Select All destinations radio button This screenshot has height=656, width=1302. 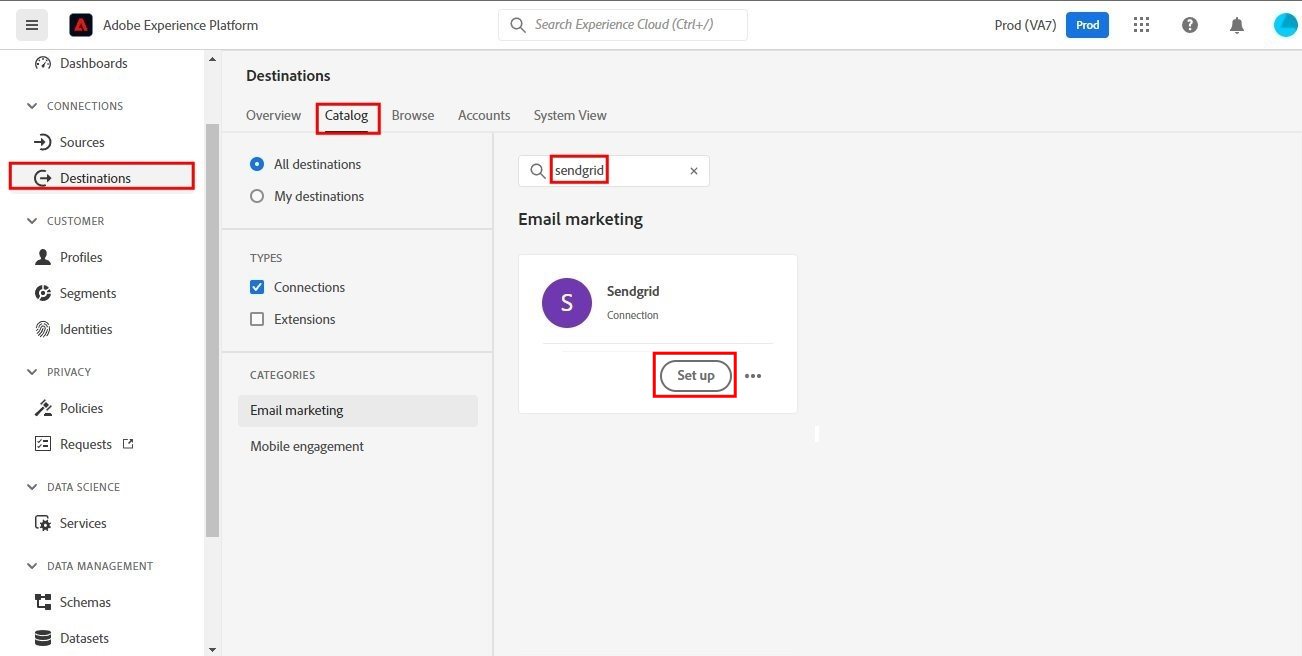tap(257, 164)
